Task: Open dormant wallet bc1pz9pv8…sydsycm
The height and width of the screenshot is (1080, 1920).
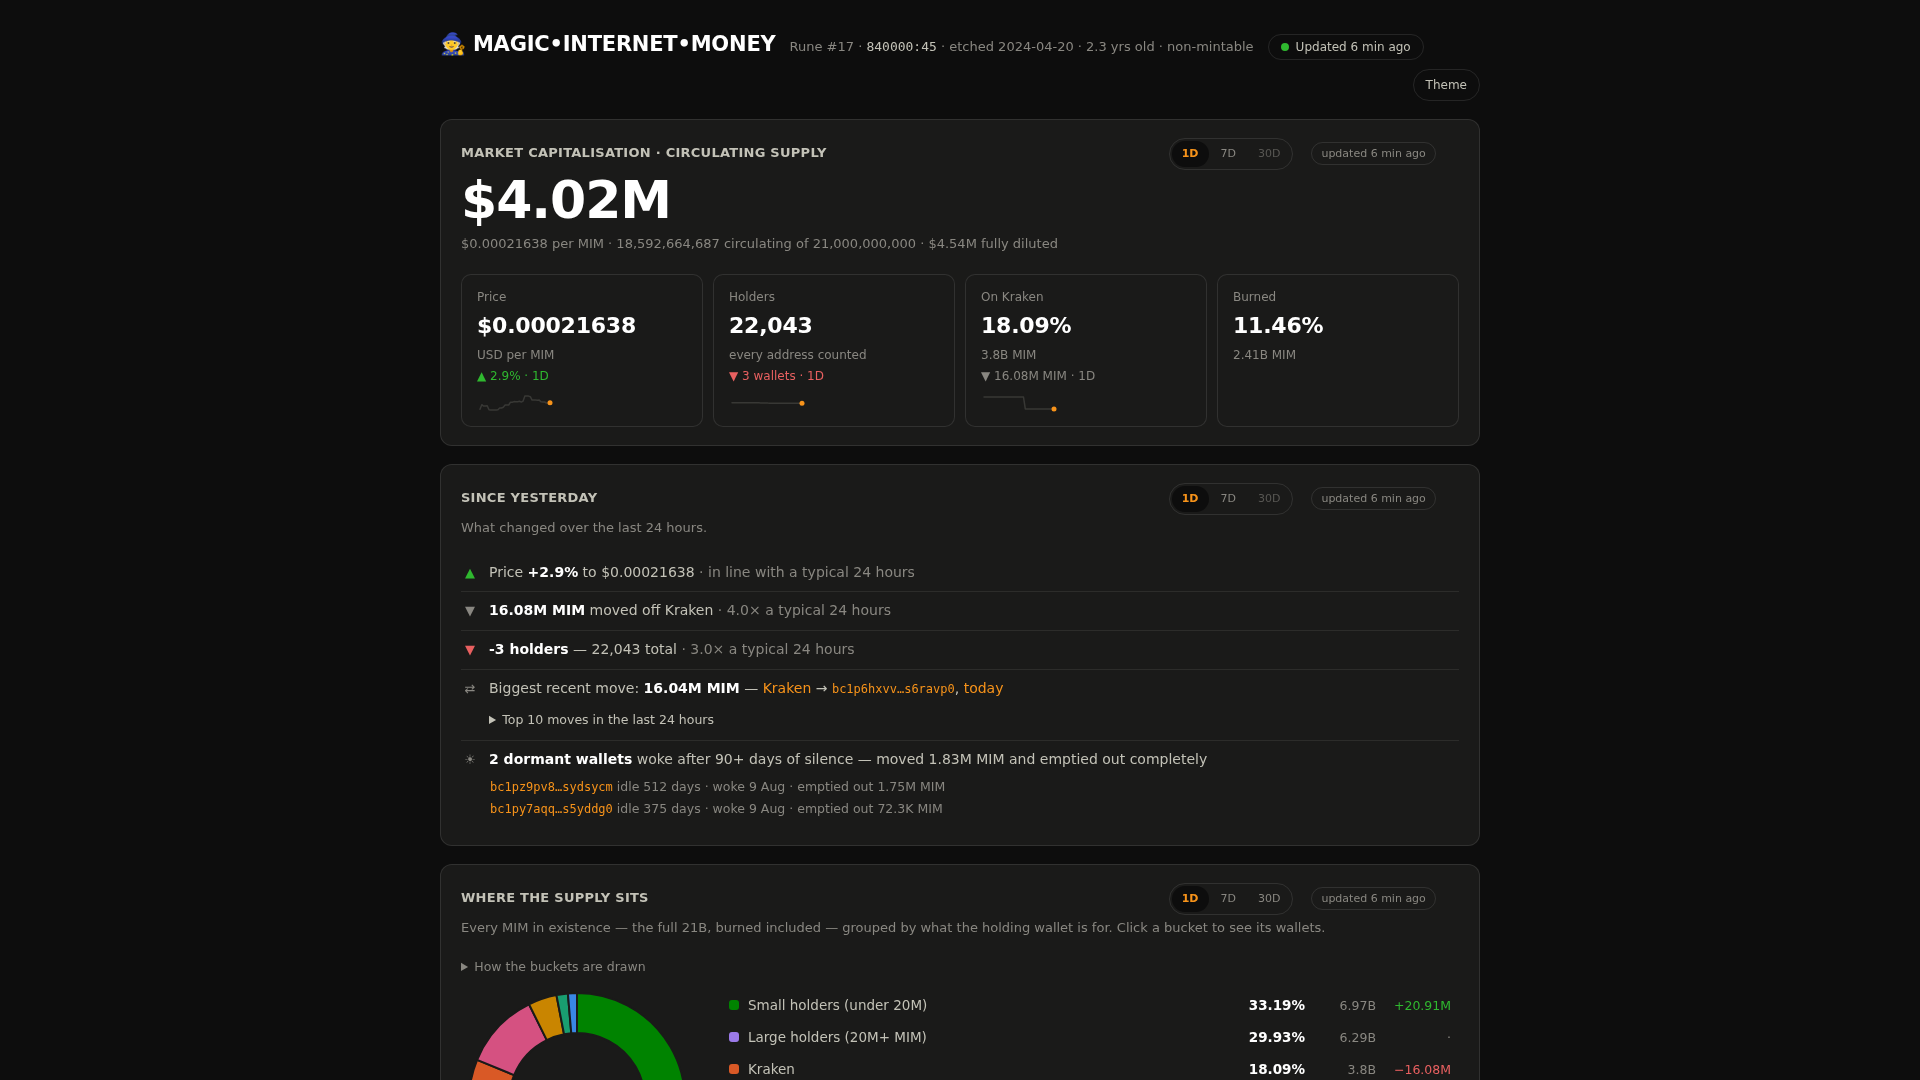Action: pyautogui.click(x=551, y=787)
